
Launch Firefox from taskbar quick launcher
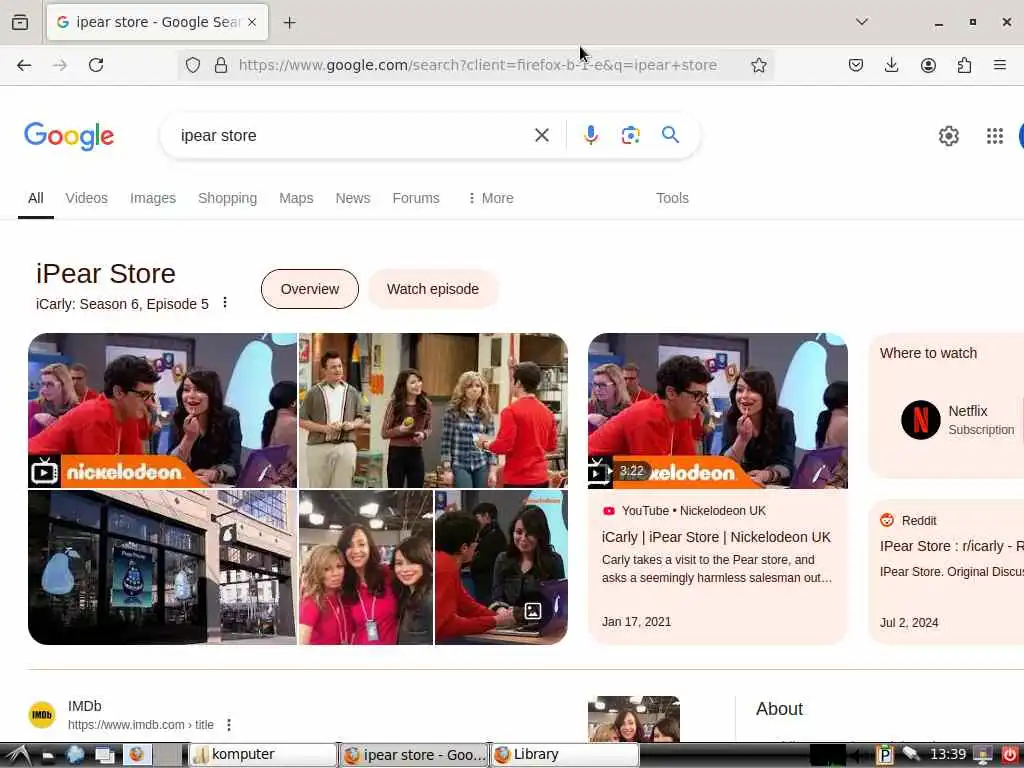136,755
